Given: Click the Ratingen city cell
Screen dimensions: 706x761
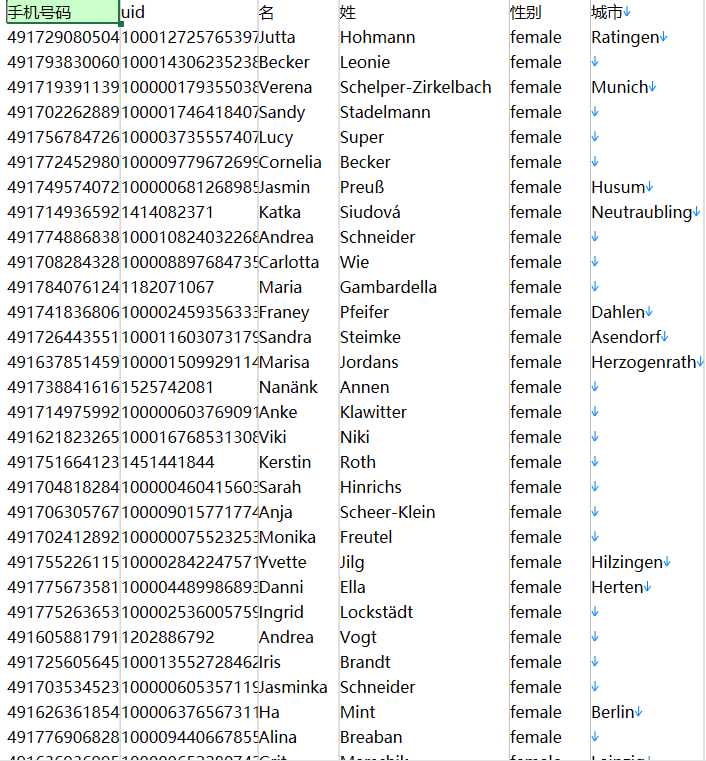Looking at the screenshot, I should click(x=646, y=37).
